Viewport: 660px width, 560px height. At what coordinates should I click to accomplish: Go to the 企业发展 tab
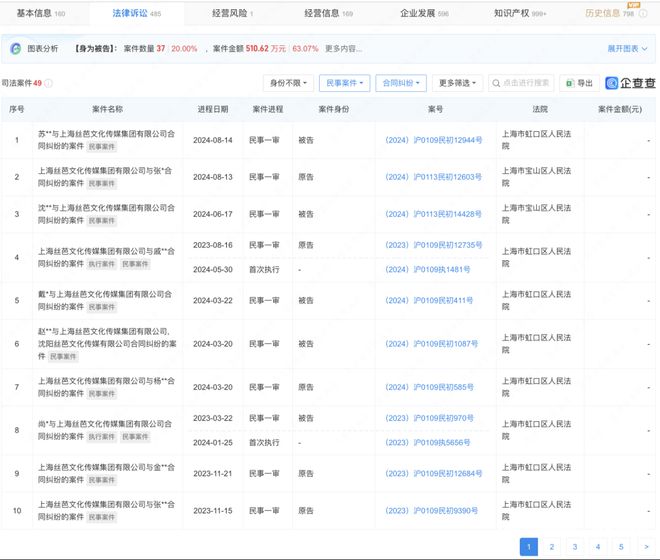424,13
